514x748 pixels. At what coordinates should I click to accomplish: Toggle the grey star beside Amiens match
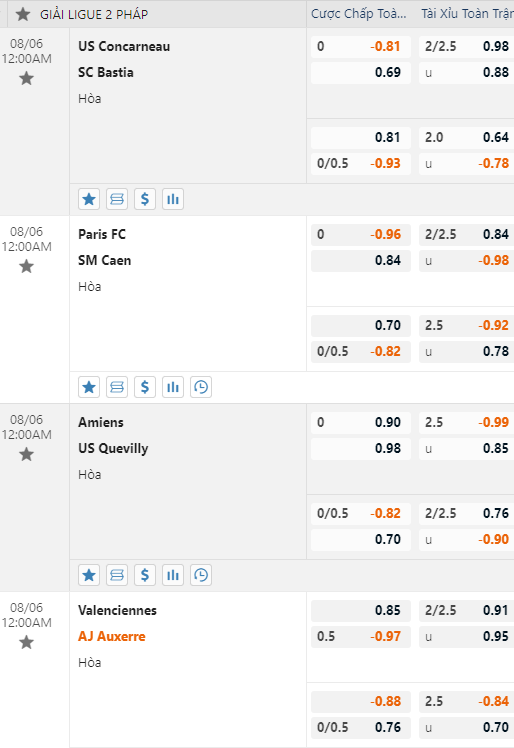tap(26, 454)
